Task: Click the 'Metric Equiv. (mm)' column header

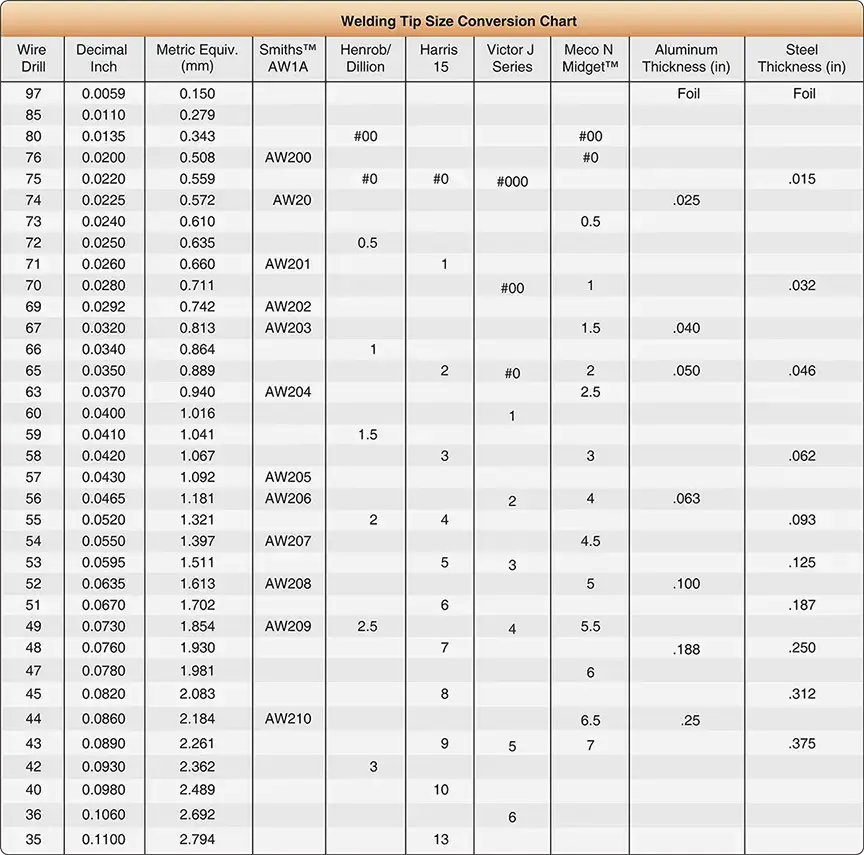Action: (197, 58)
